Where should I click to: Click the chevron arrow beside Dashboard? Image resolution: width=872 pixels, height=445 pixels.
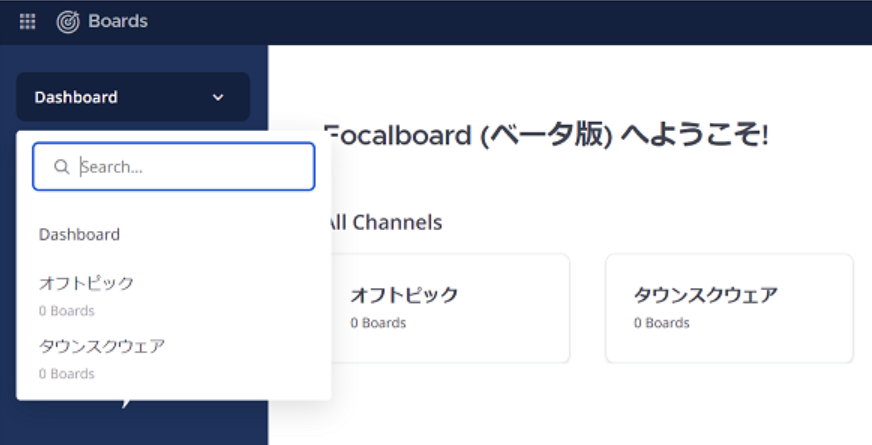[x=218, y=98]
